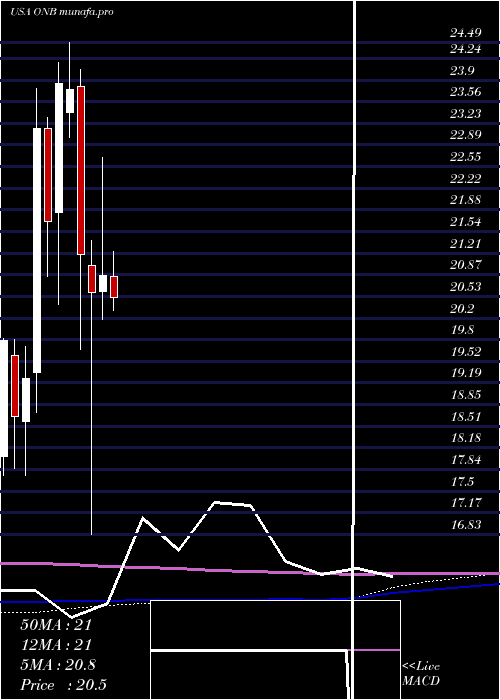Click the longest red candlestick body

pyautogui.click(x=81, y=171)
